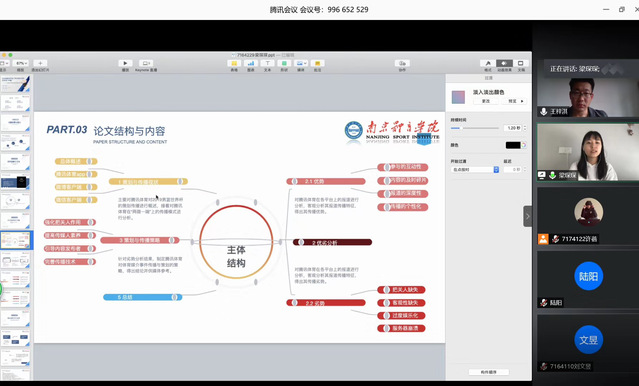
Task: Click the Change transition button
Action: (x=486, y=101)
